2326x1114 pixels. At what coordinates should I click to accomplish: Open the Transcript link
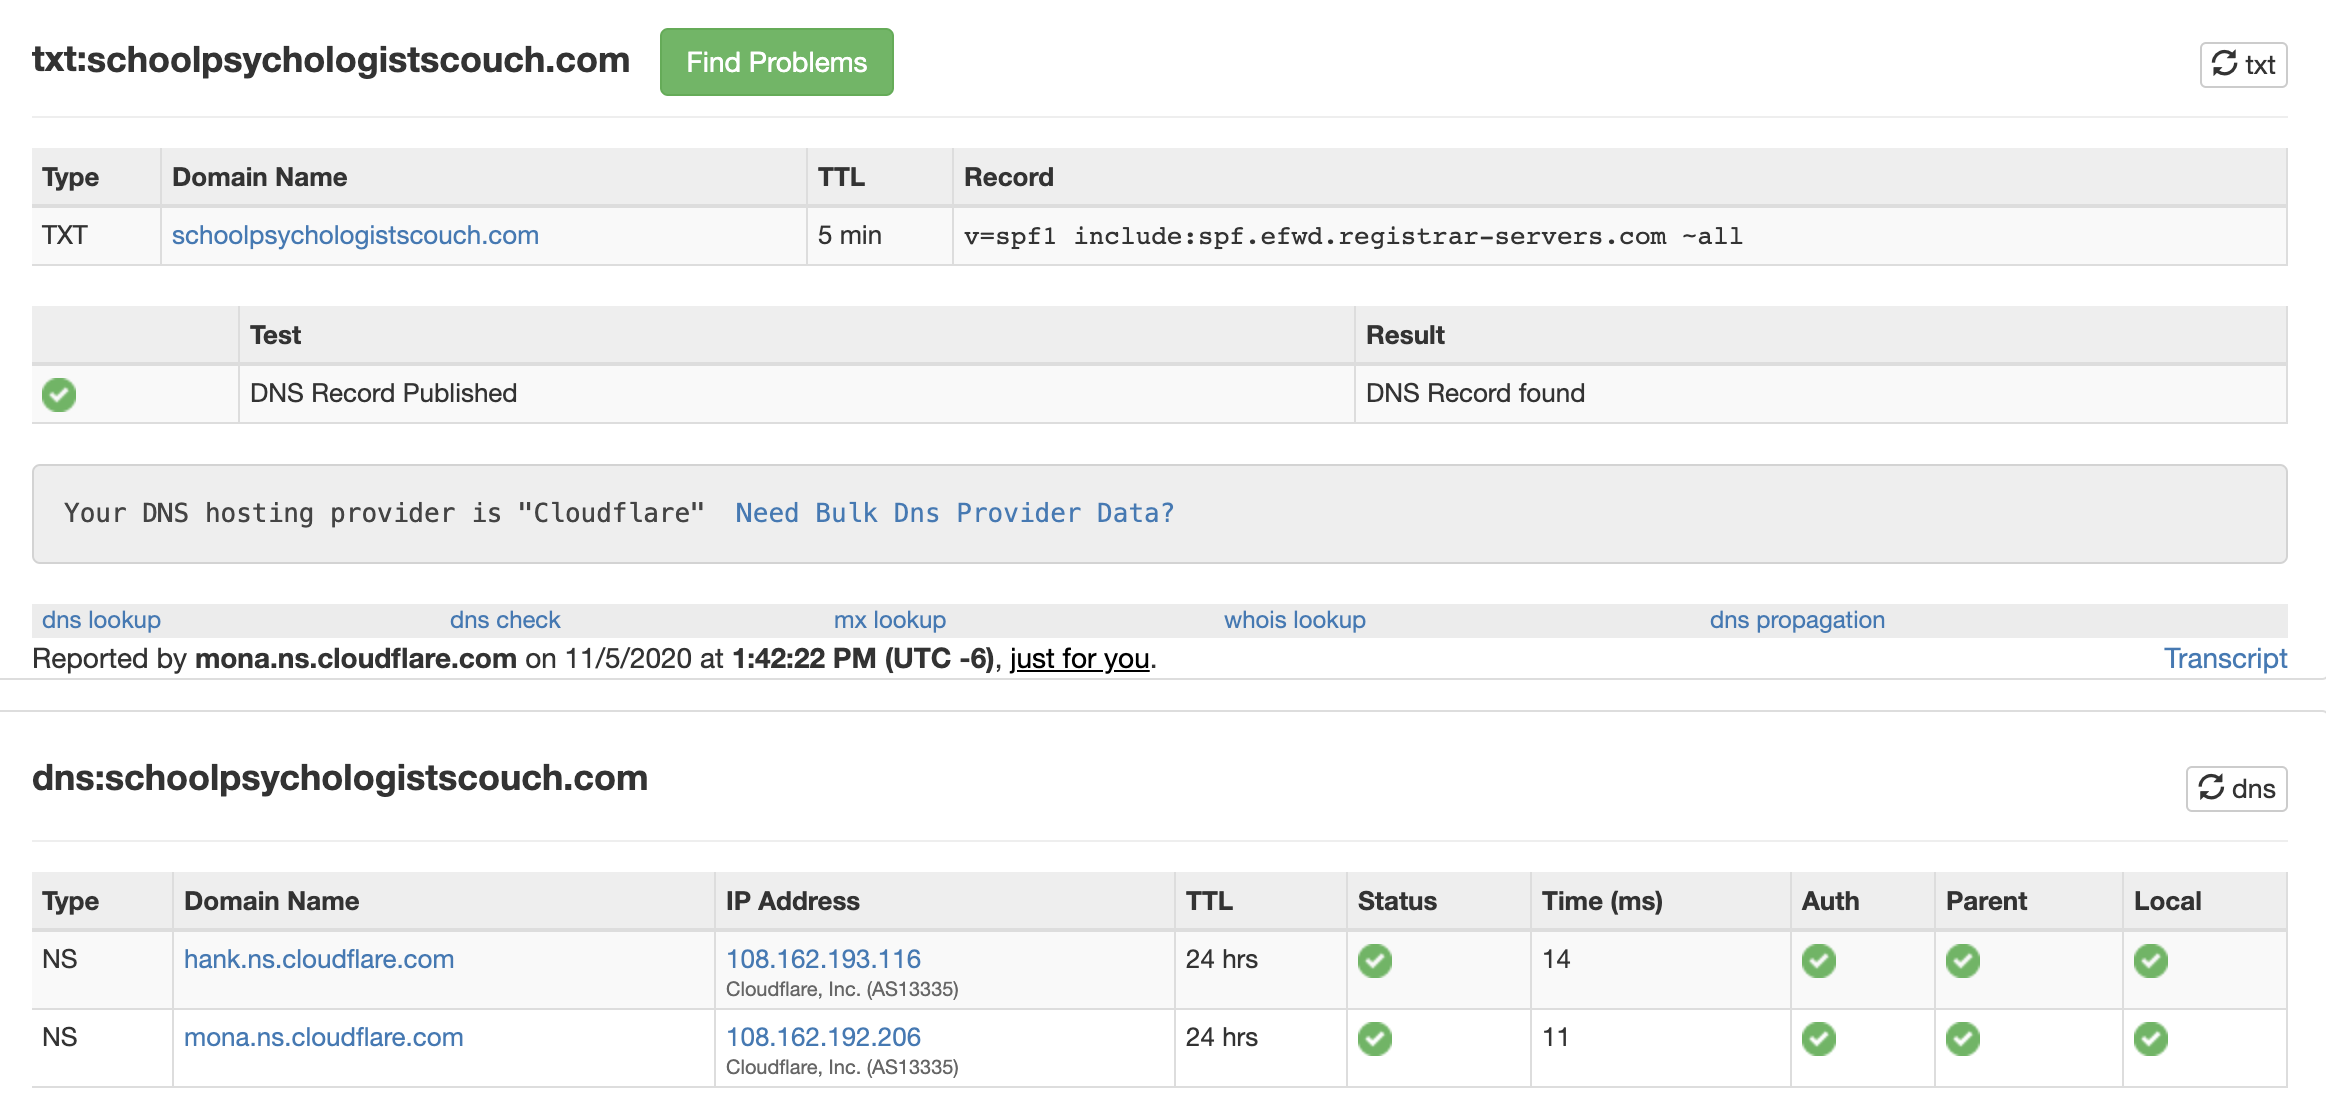point(2225,658)
